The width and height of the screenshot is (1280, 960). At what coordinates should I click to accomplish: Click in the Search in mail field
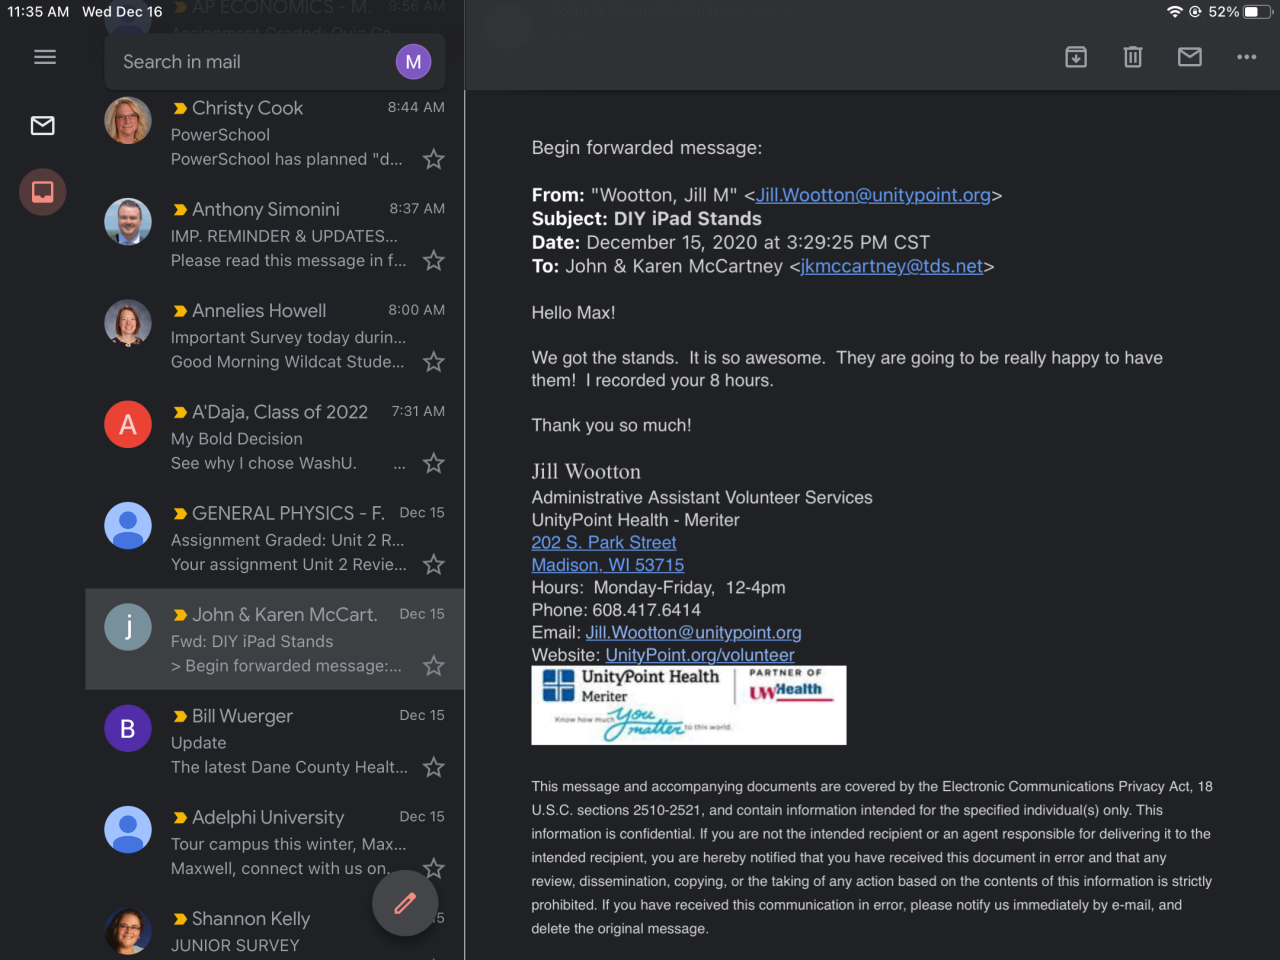coord(250,62)
